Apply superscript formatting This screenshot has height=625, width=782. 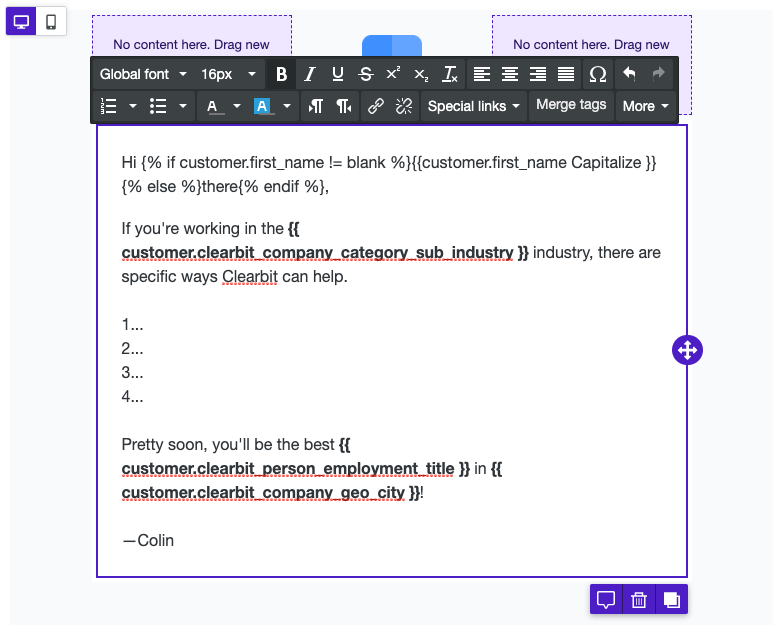point(393,74)
